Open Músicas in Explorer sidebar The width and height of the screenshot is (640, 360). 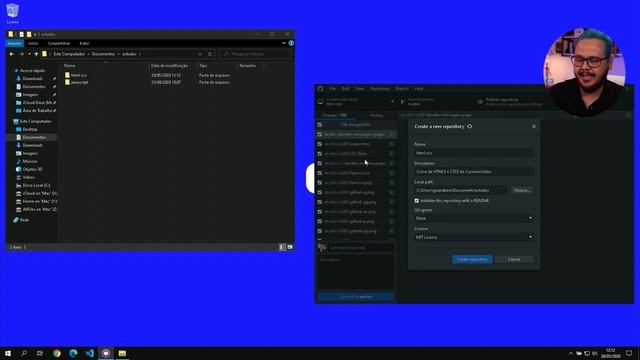30,161
